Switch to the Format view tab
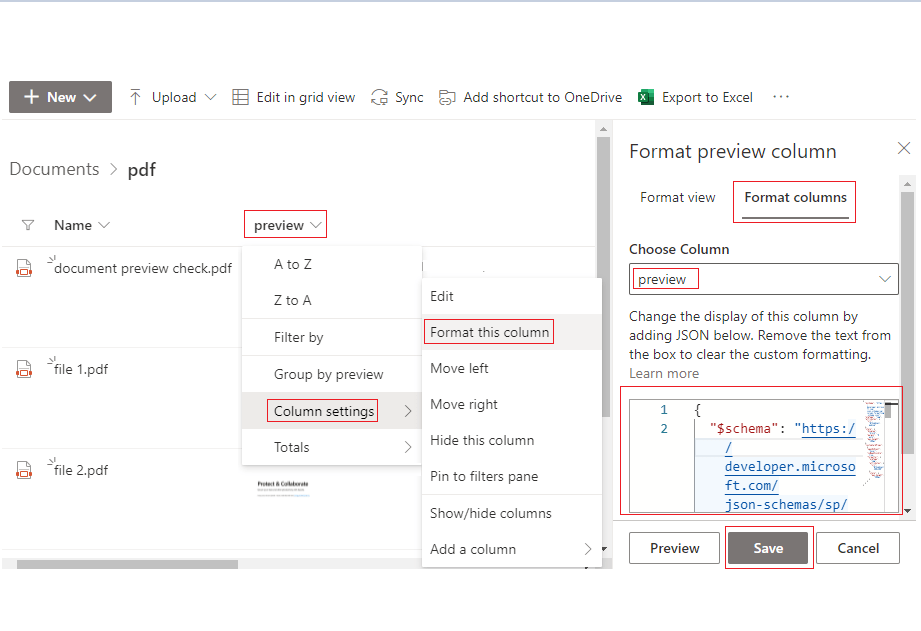 tap(678, 197)
